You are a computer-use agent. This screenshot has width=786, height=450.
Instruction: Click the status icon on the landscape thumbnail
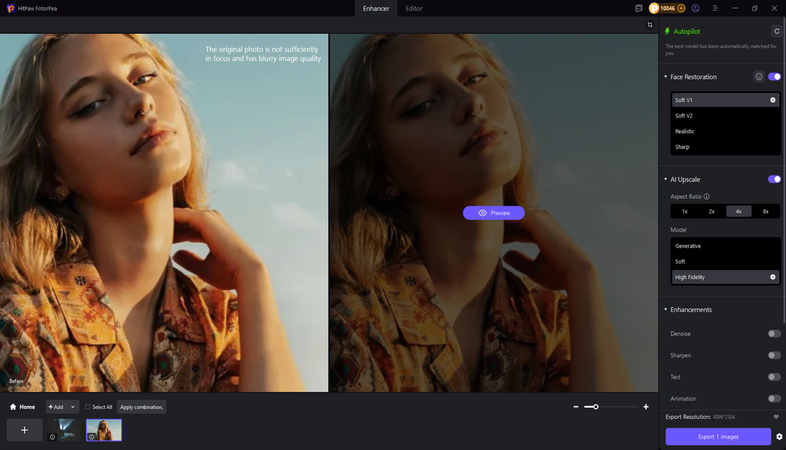point(52,437)
